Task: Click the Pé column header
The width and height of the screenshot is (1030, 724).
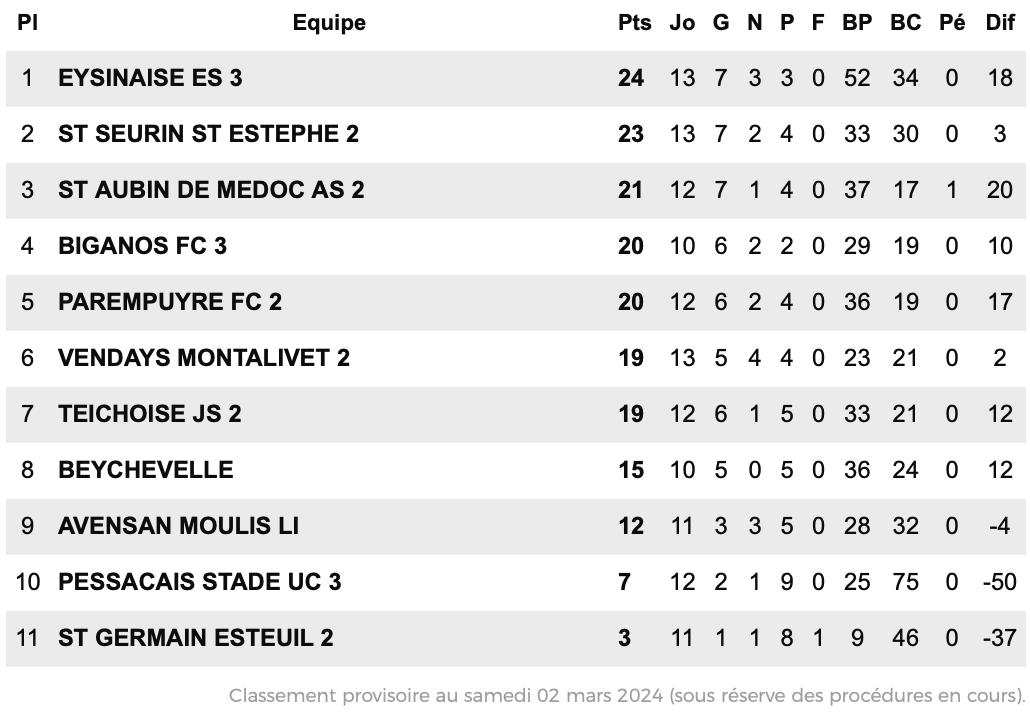Action: (952, 22)
